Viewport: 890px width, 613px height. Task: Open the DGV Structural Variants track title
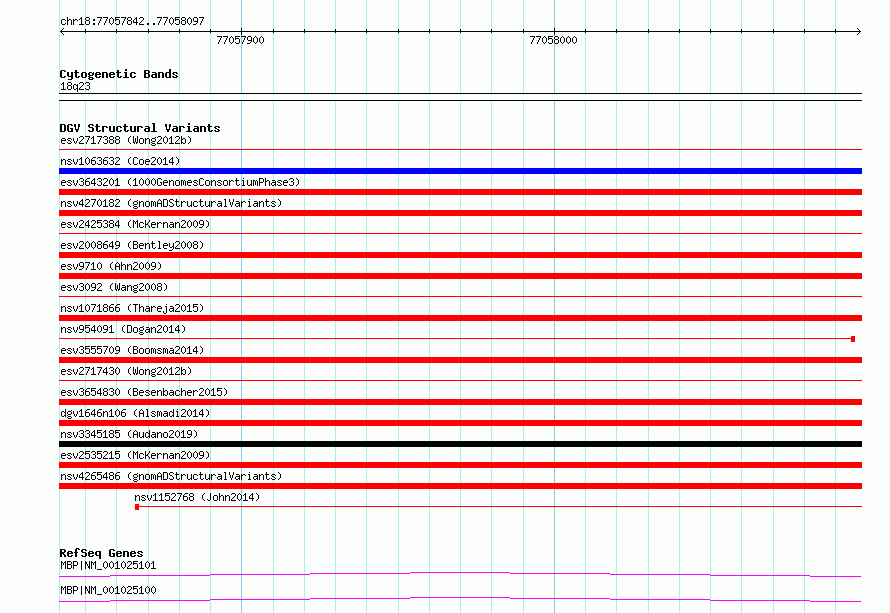140,128
